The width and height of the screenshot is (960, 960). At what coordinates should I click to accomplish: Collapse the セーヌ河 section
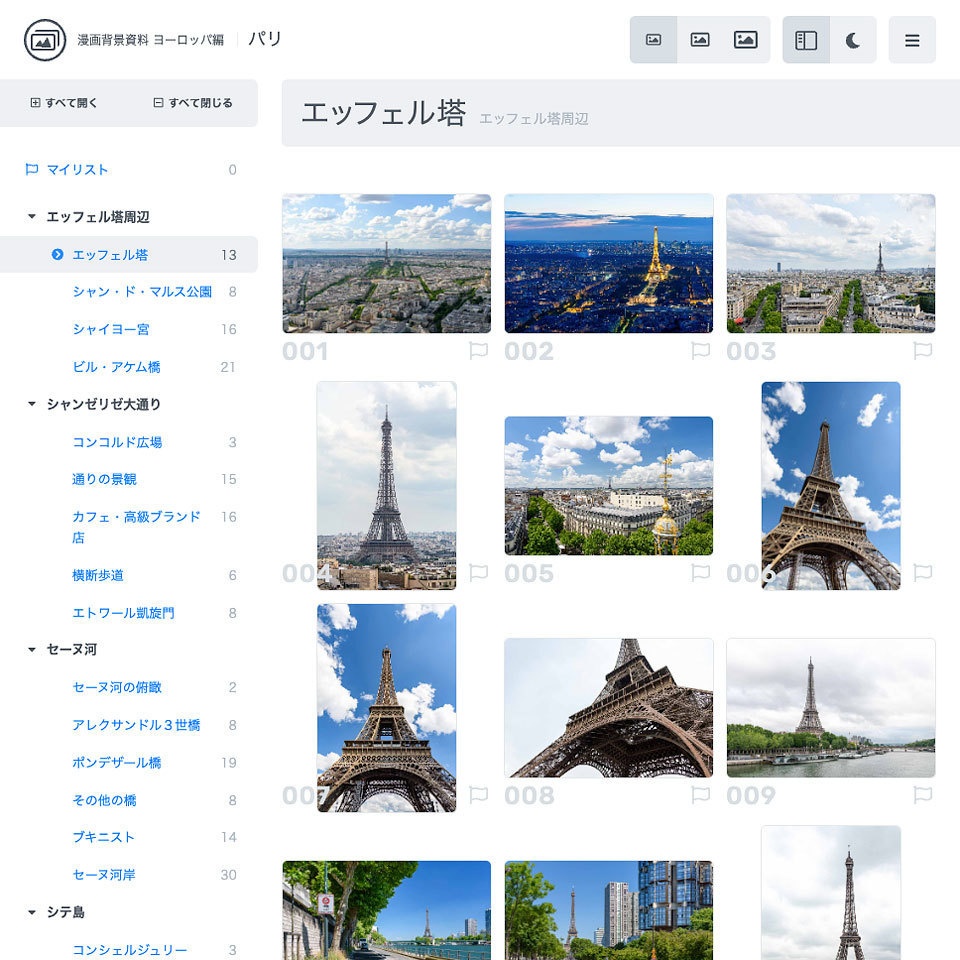click(29, 649)
